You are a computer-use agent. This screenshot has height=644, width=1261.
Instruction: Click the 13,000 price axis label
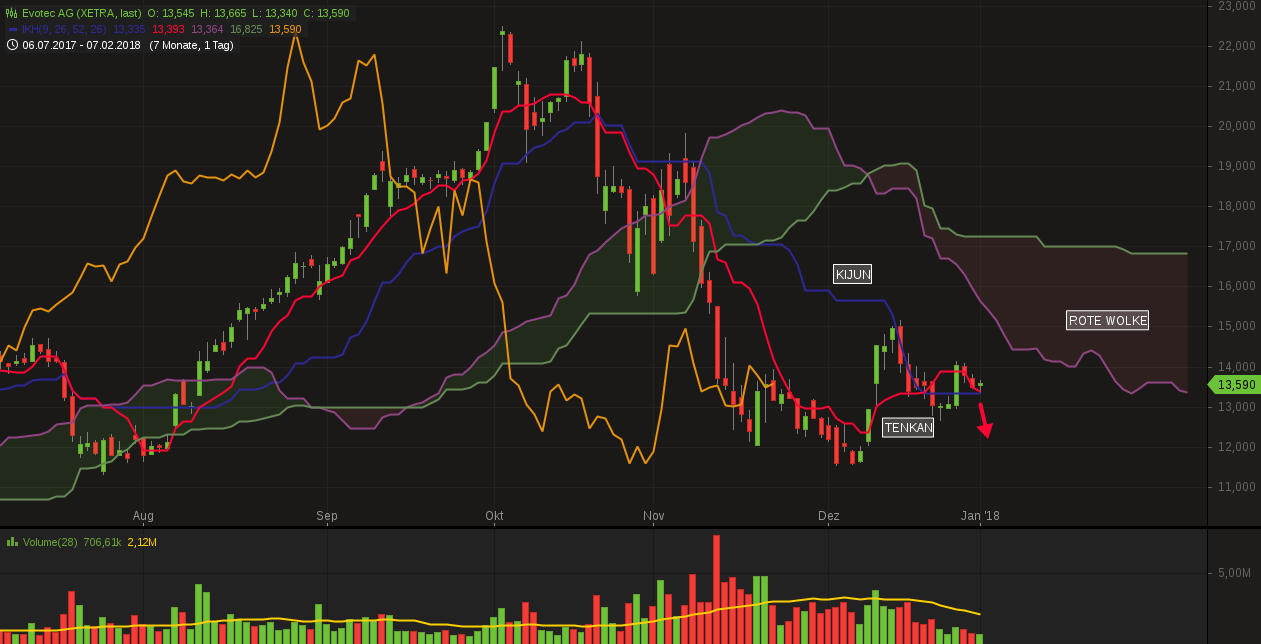click(1237, 407)
